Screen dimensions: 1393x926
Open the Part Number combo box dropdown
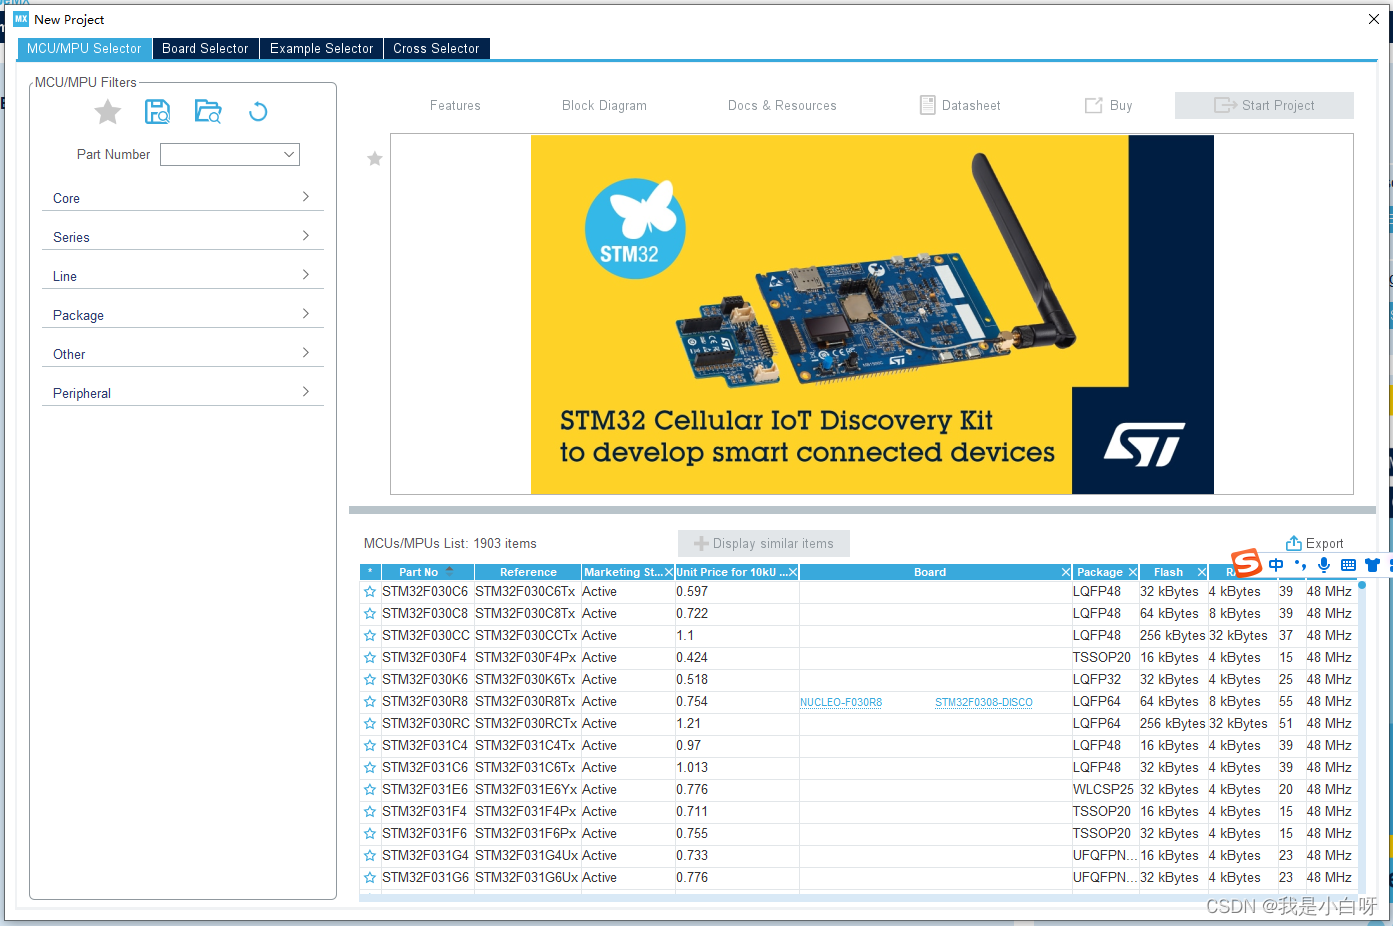tap(288, 154)
